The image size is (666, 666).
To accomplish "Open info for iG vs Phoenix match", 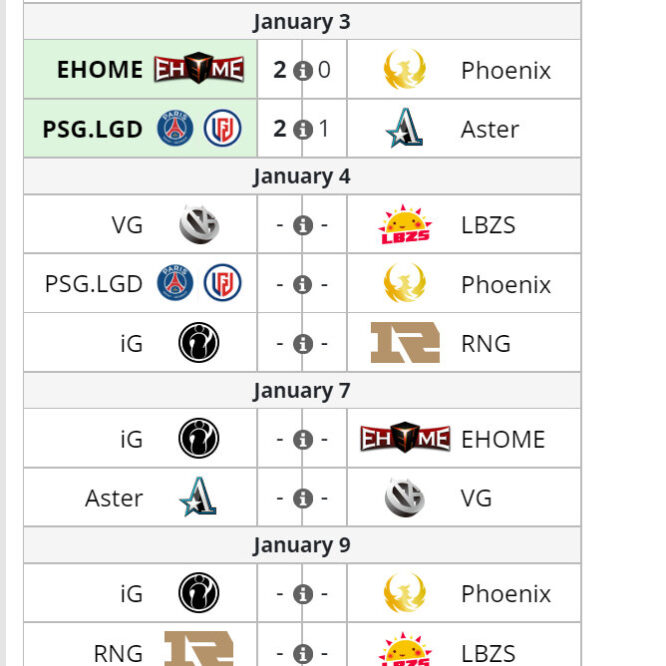I will tap(303, 594).
